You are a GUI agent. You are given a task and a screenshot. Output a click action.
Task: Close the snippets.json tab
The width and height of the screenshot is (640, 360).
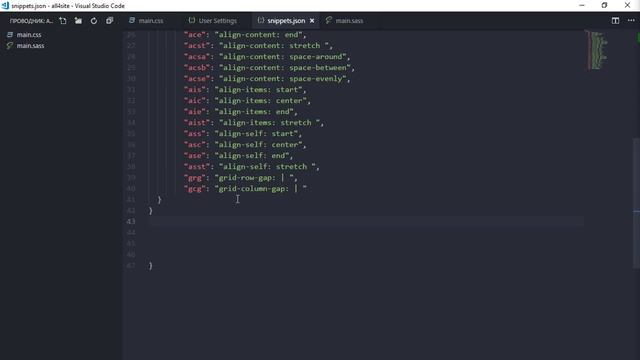[x=312, y=20]
